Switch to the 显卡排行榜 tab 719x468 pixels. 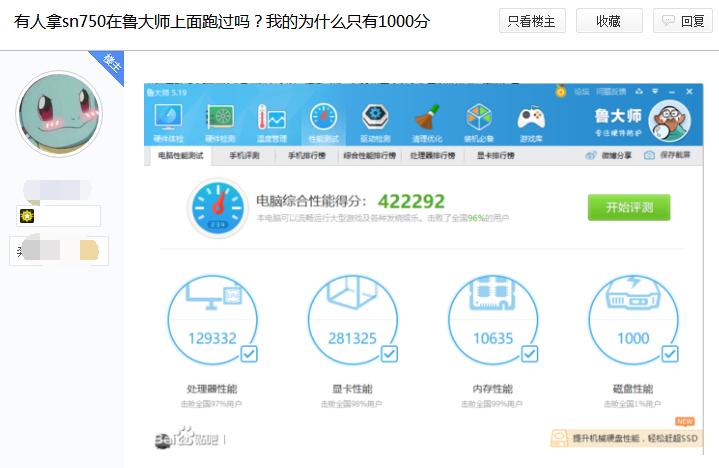click(496, 156)
